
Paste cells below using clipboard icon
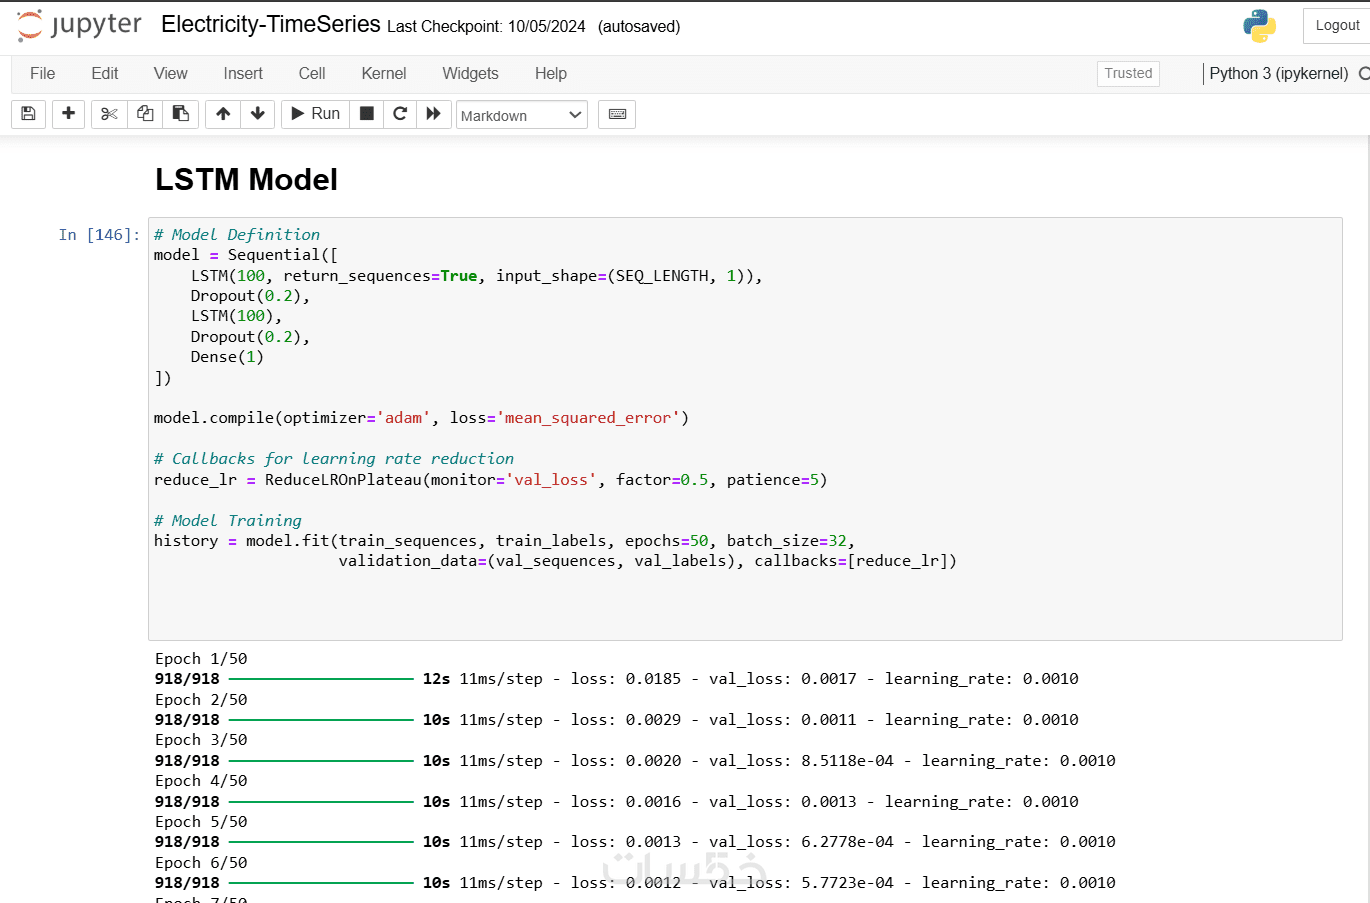point(181,114)
